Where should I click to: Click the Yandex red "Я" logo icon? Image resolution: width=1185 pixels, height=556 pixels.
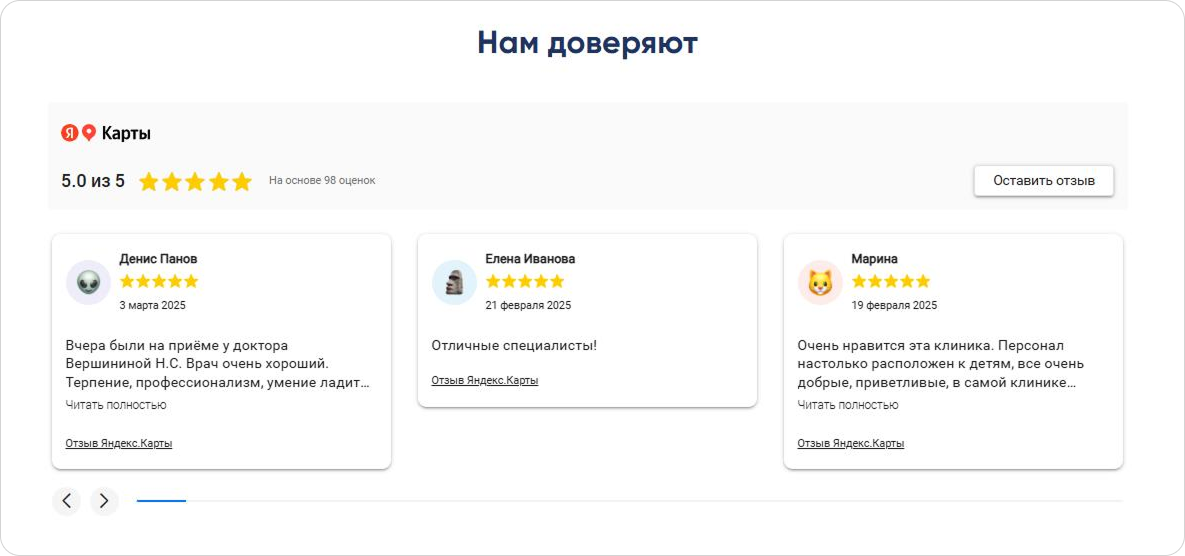coord(70,133)
